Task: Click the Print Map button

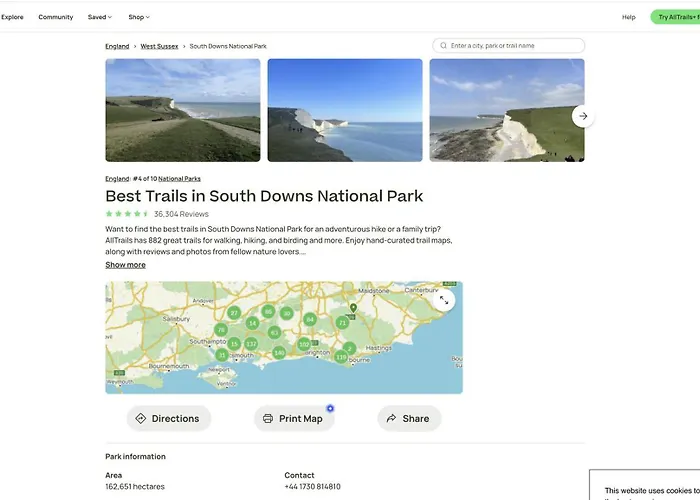Action: (294, 418)
